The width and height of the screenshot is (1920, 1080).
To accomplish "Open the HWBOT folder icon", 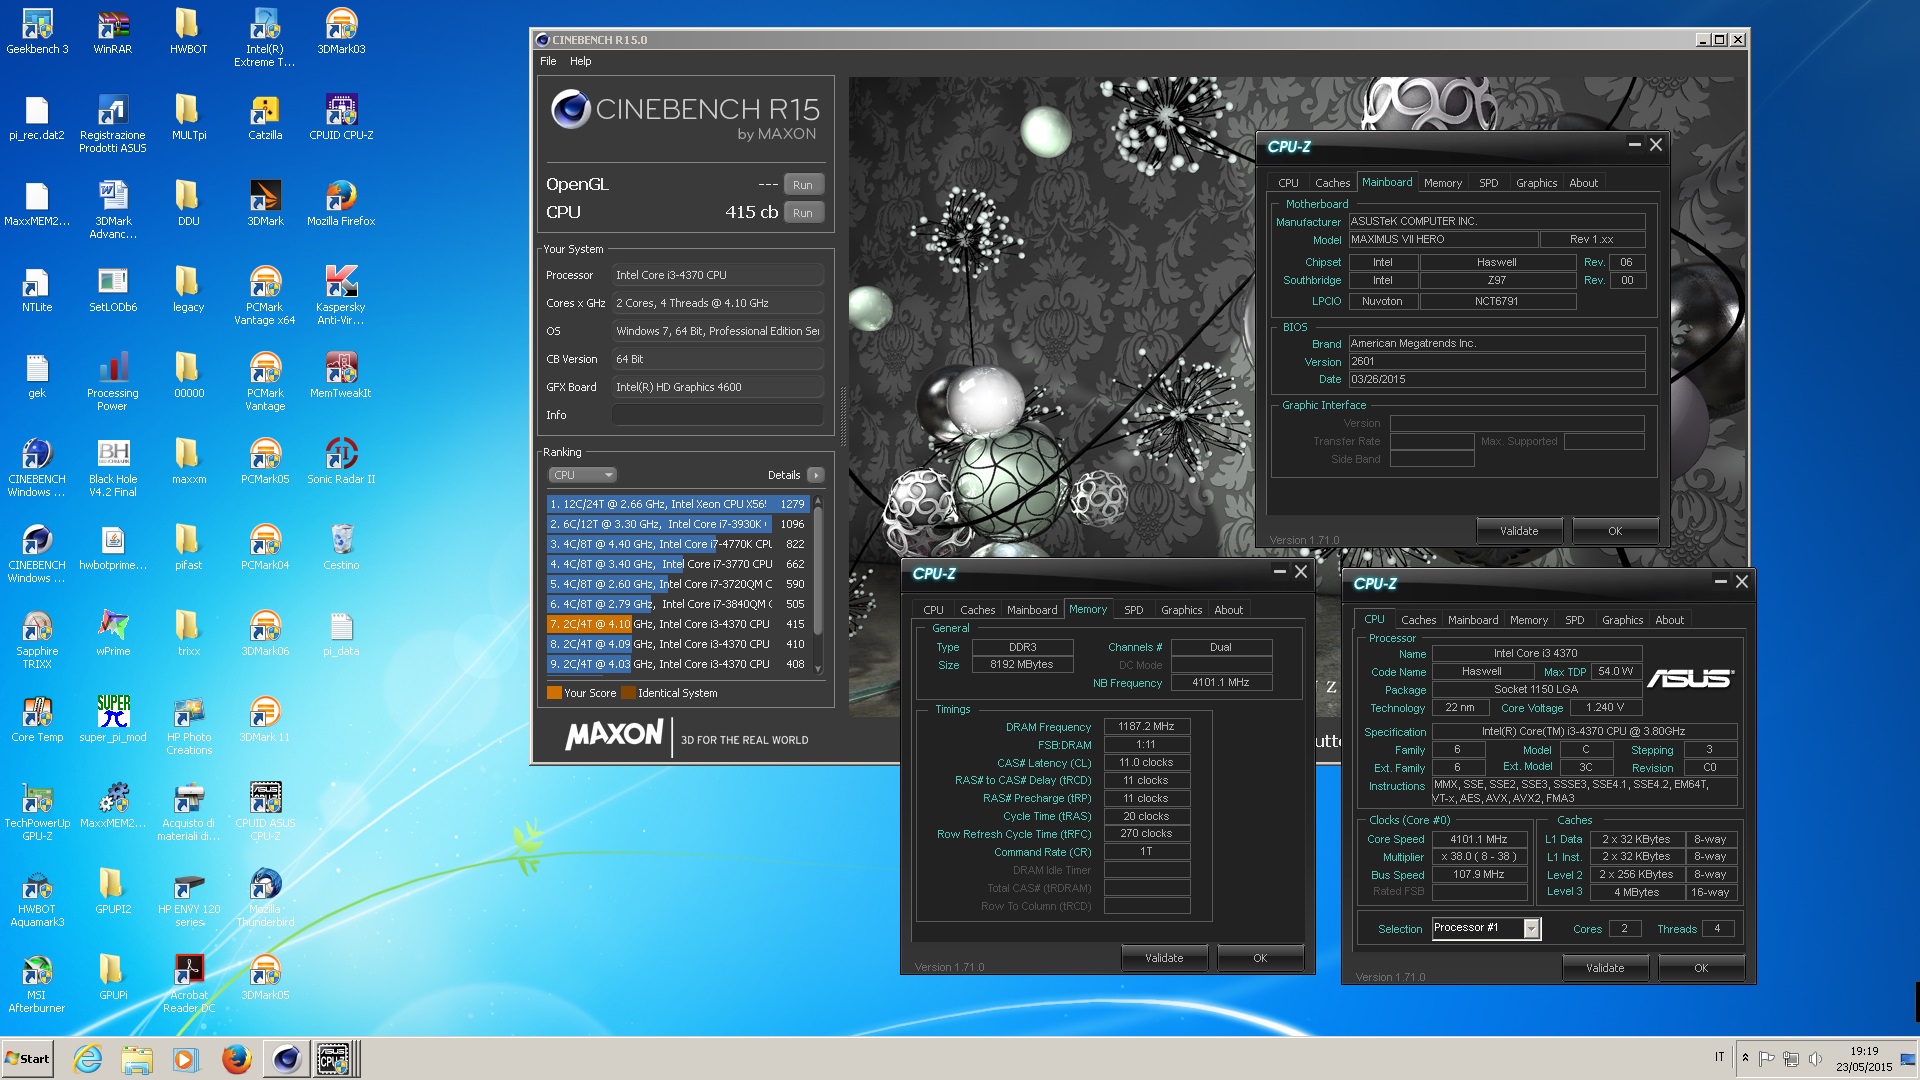I will tap(188, 30).
